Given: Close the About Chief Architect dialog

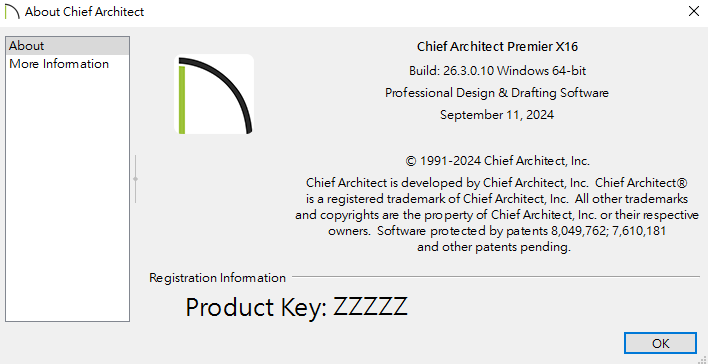Looking at the screenshot, I should pos(694,11).
